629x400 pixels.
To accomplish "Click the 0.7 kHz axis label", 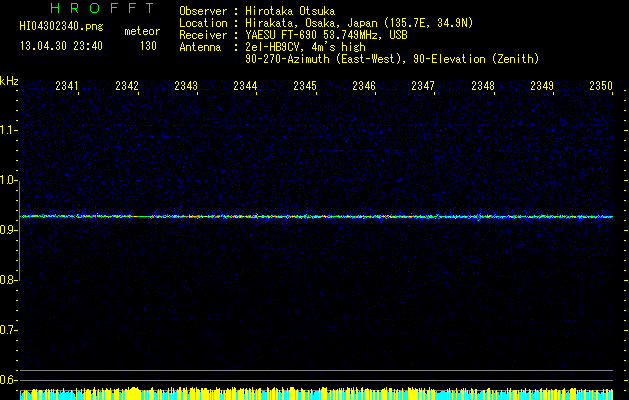I will point(8,330).
